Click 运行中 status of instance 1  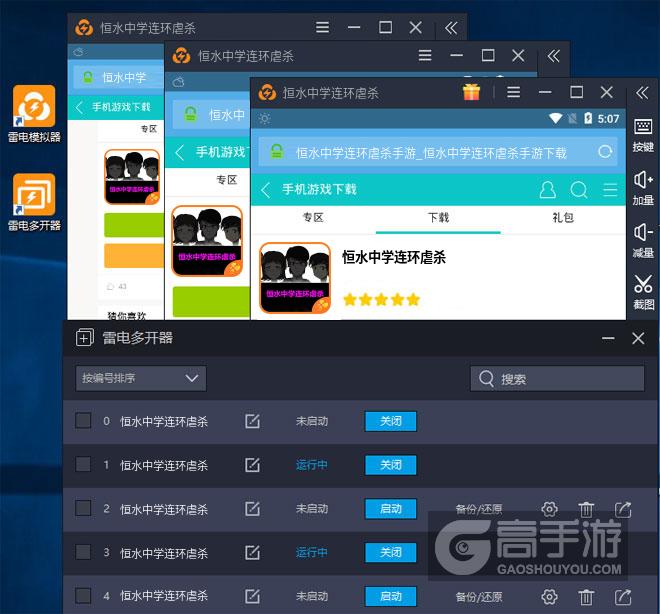pos(311,465)
